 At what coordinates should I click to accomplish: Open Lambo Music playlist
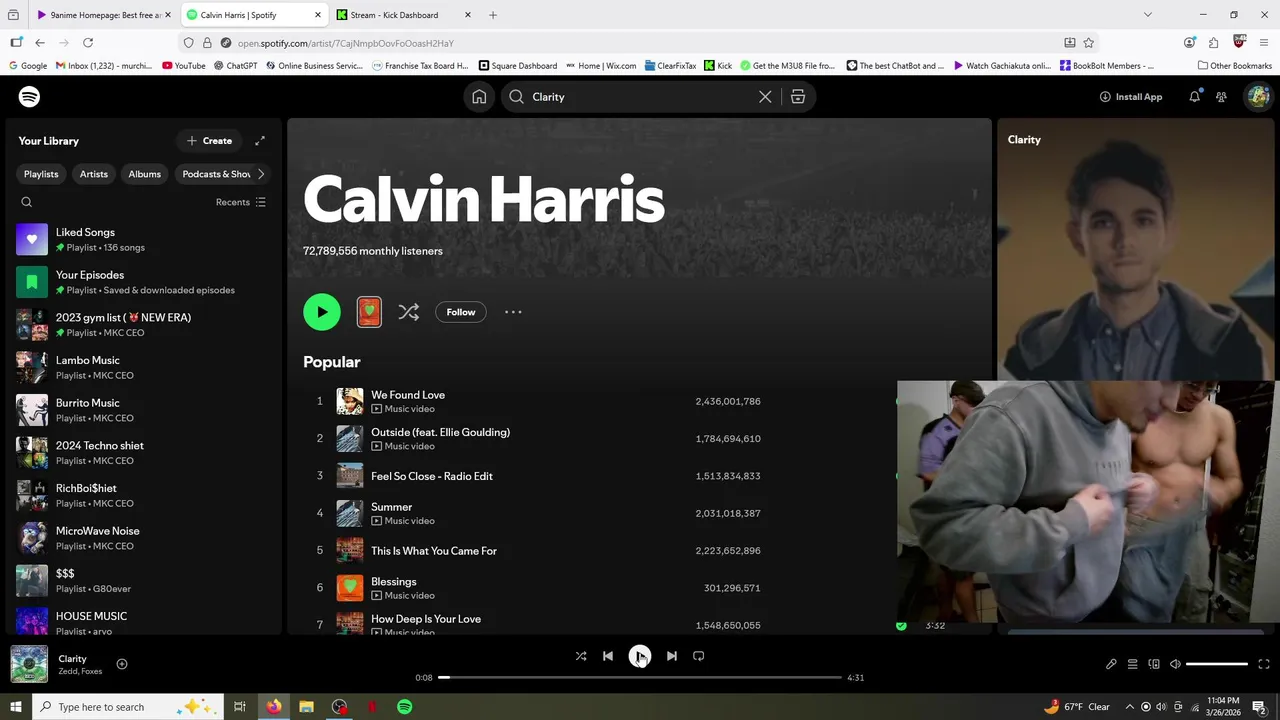tap(143, 368)
